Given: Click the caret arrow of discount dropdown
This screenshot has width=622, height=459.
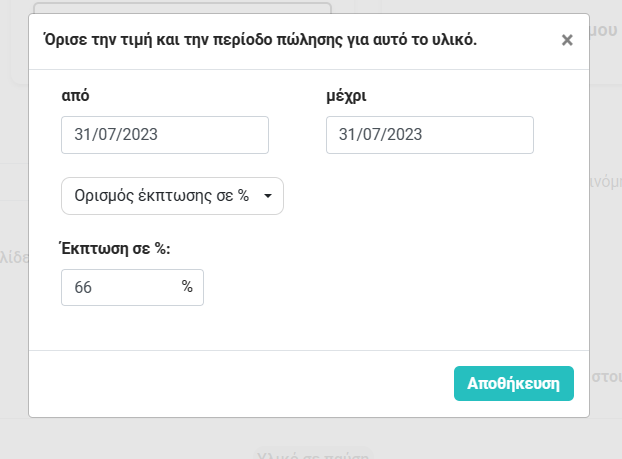Looking at the screenshot, I should 268,197.
